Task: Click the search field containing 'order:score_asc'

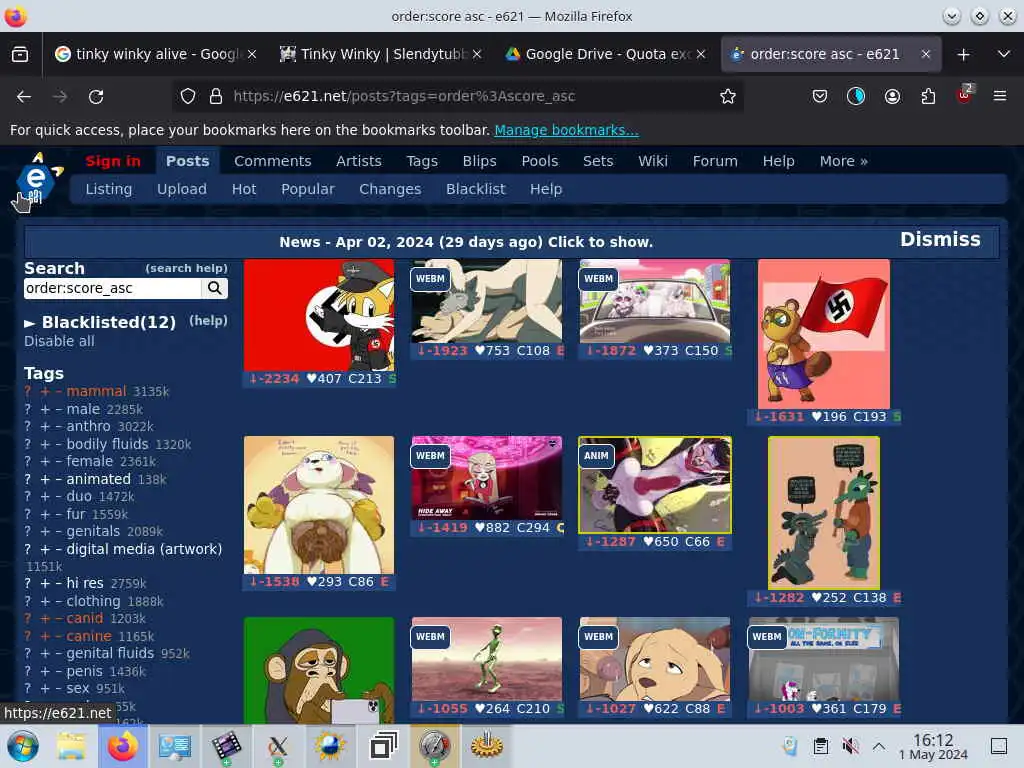Action: point(112,288)
